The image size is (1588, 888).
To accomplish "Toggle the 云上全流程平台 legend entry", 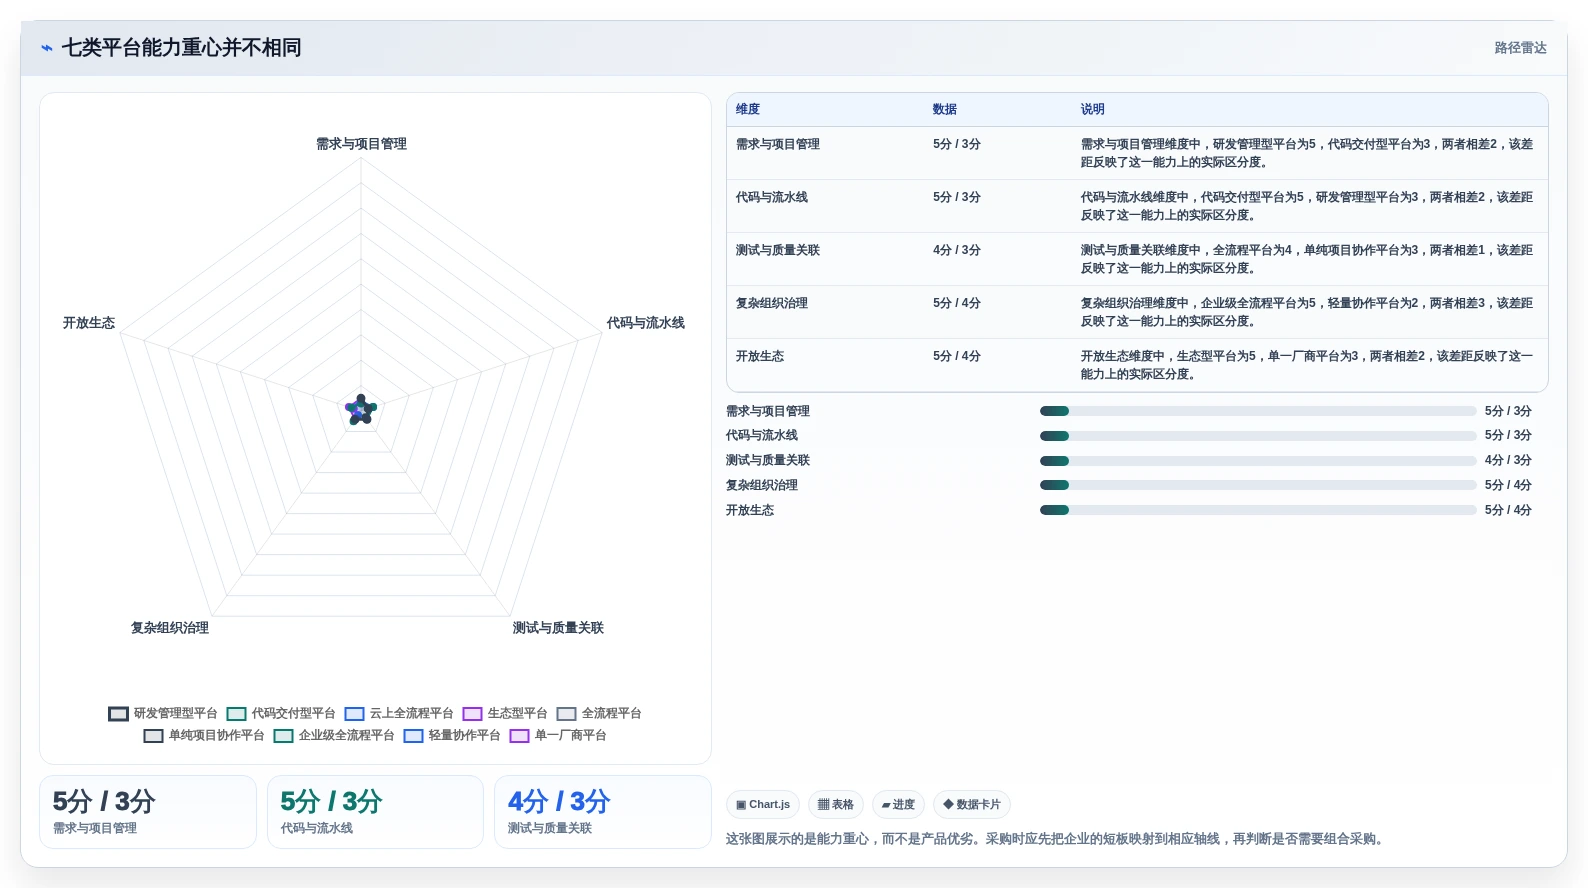I will point(399,714).
